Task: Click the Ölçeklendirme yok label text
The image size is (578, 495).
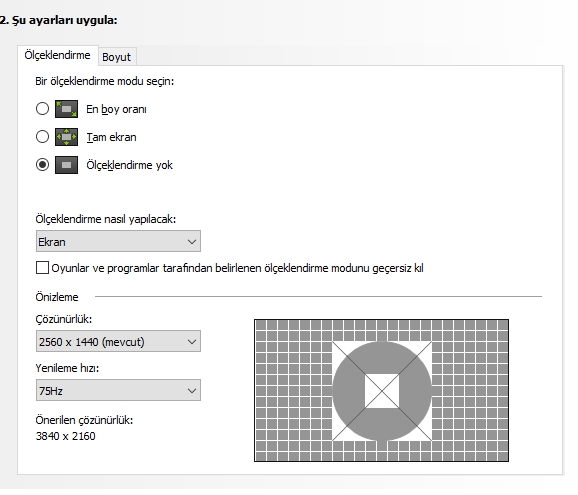Action: [x=129, y=165]
